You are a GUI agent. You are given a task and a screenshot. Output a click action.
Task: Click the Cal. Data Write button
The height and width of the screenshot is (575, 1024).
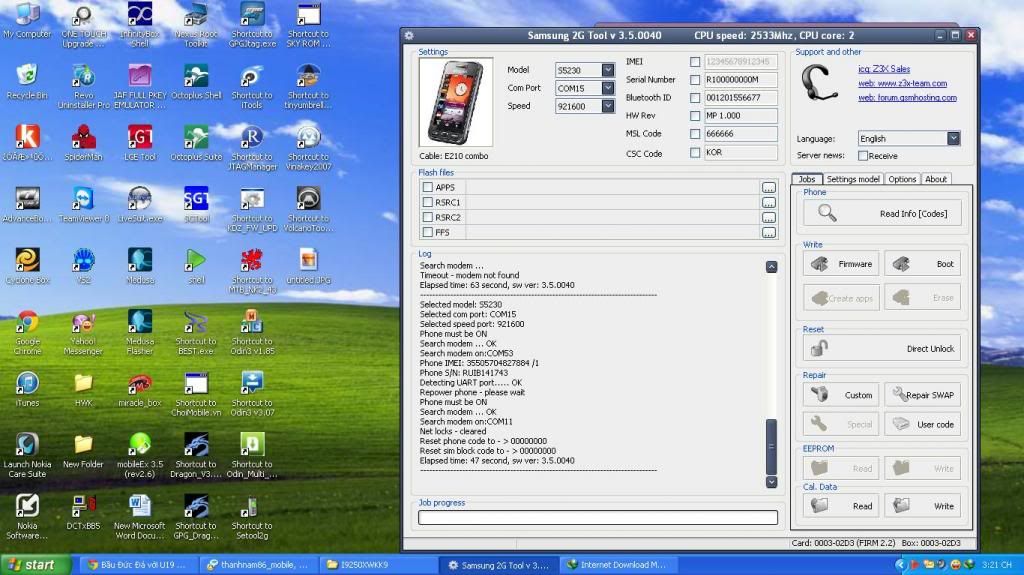922,506
